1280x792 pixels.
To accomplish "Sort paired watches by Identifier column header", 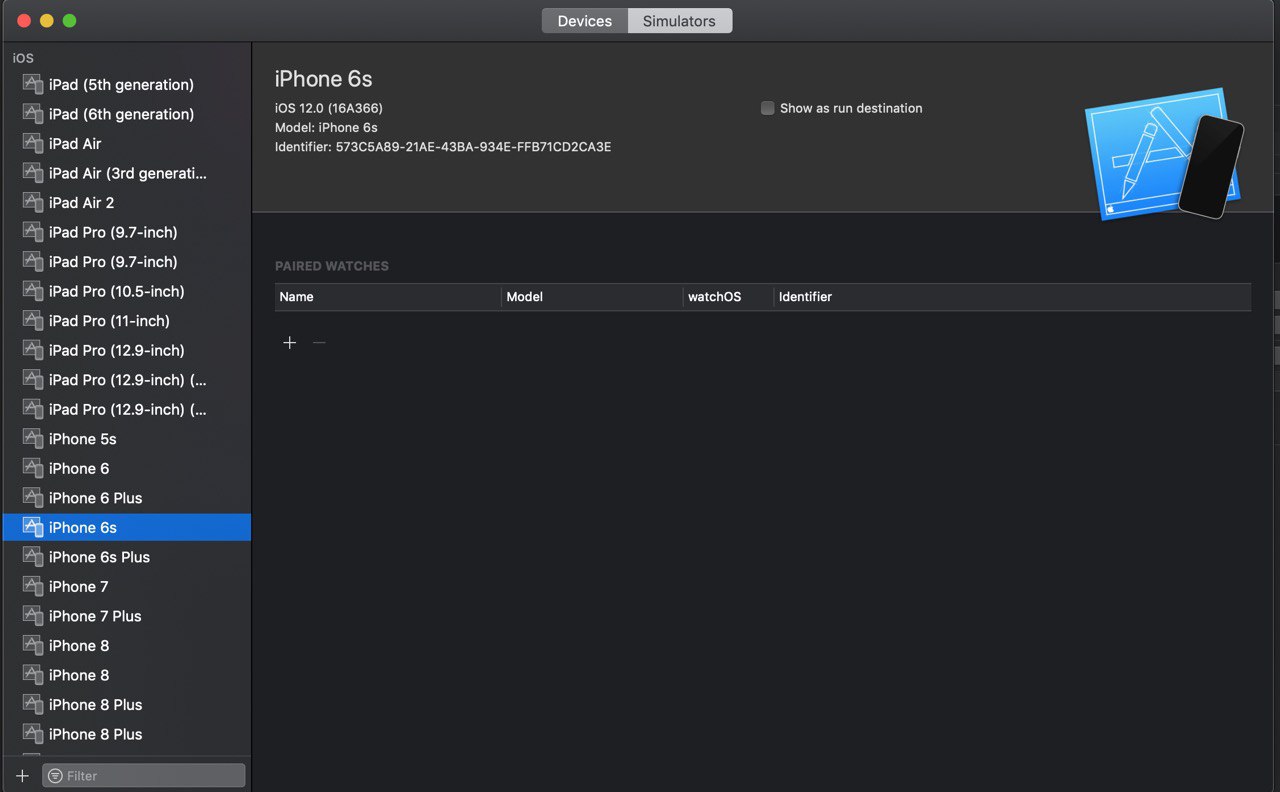I will click(1012, 297).
